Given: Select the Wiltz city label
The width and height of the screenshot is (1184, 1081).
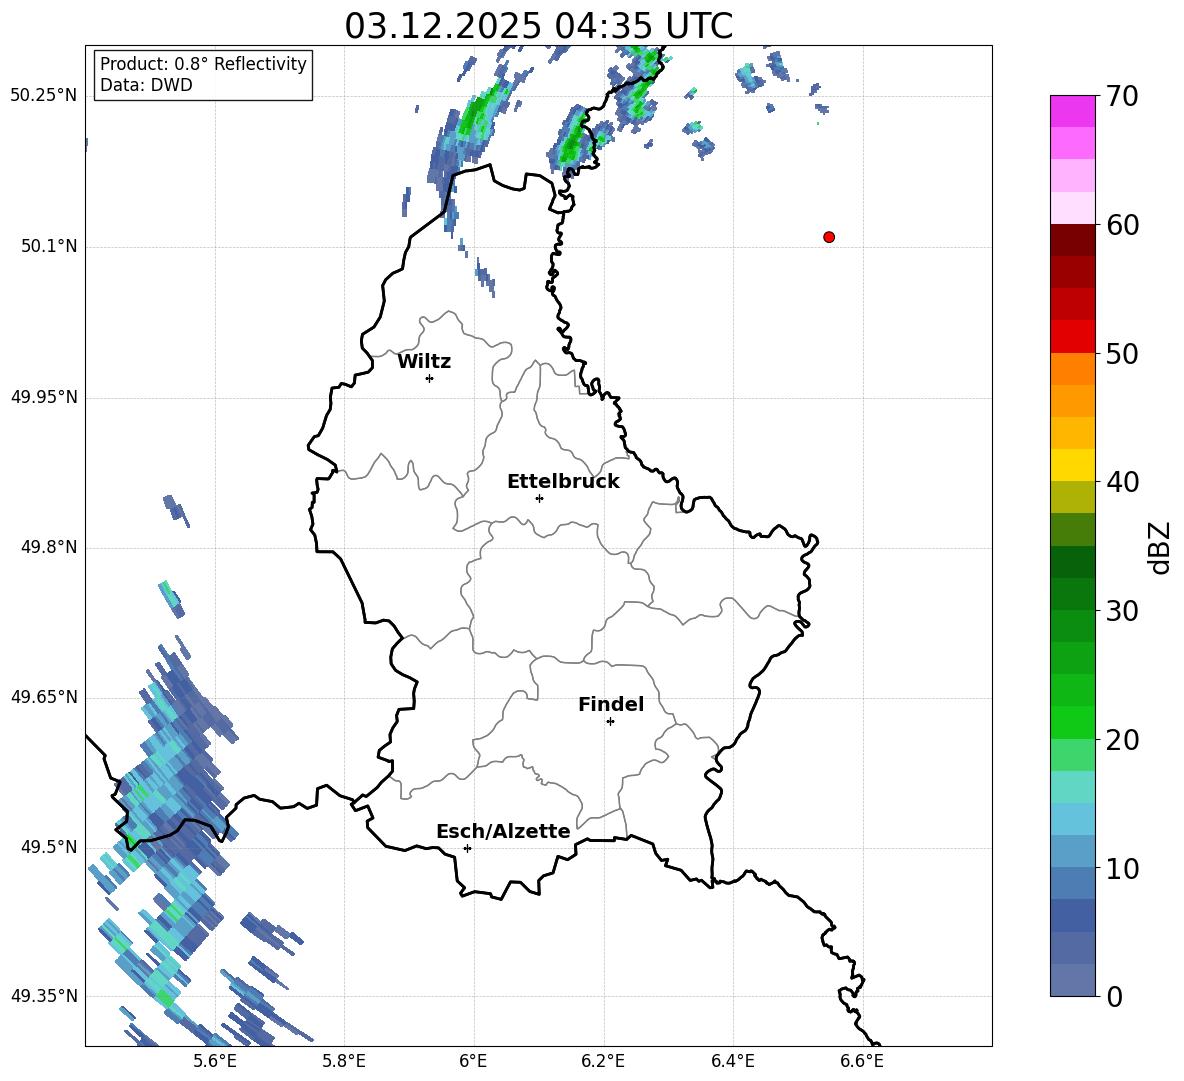Looking at the screenshot, I should coord(424,362).
